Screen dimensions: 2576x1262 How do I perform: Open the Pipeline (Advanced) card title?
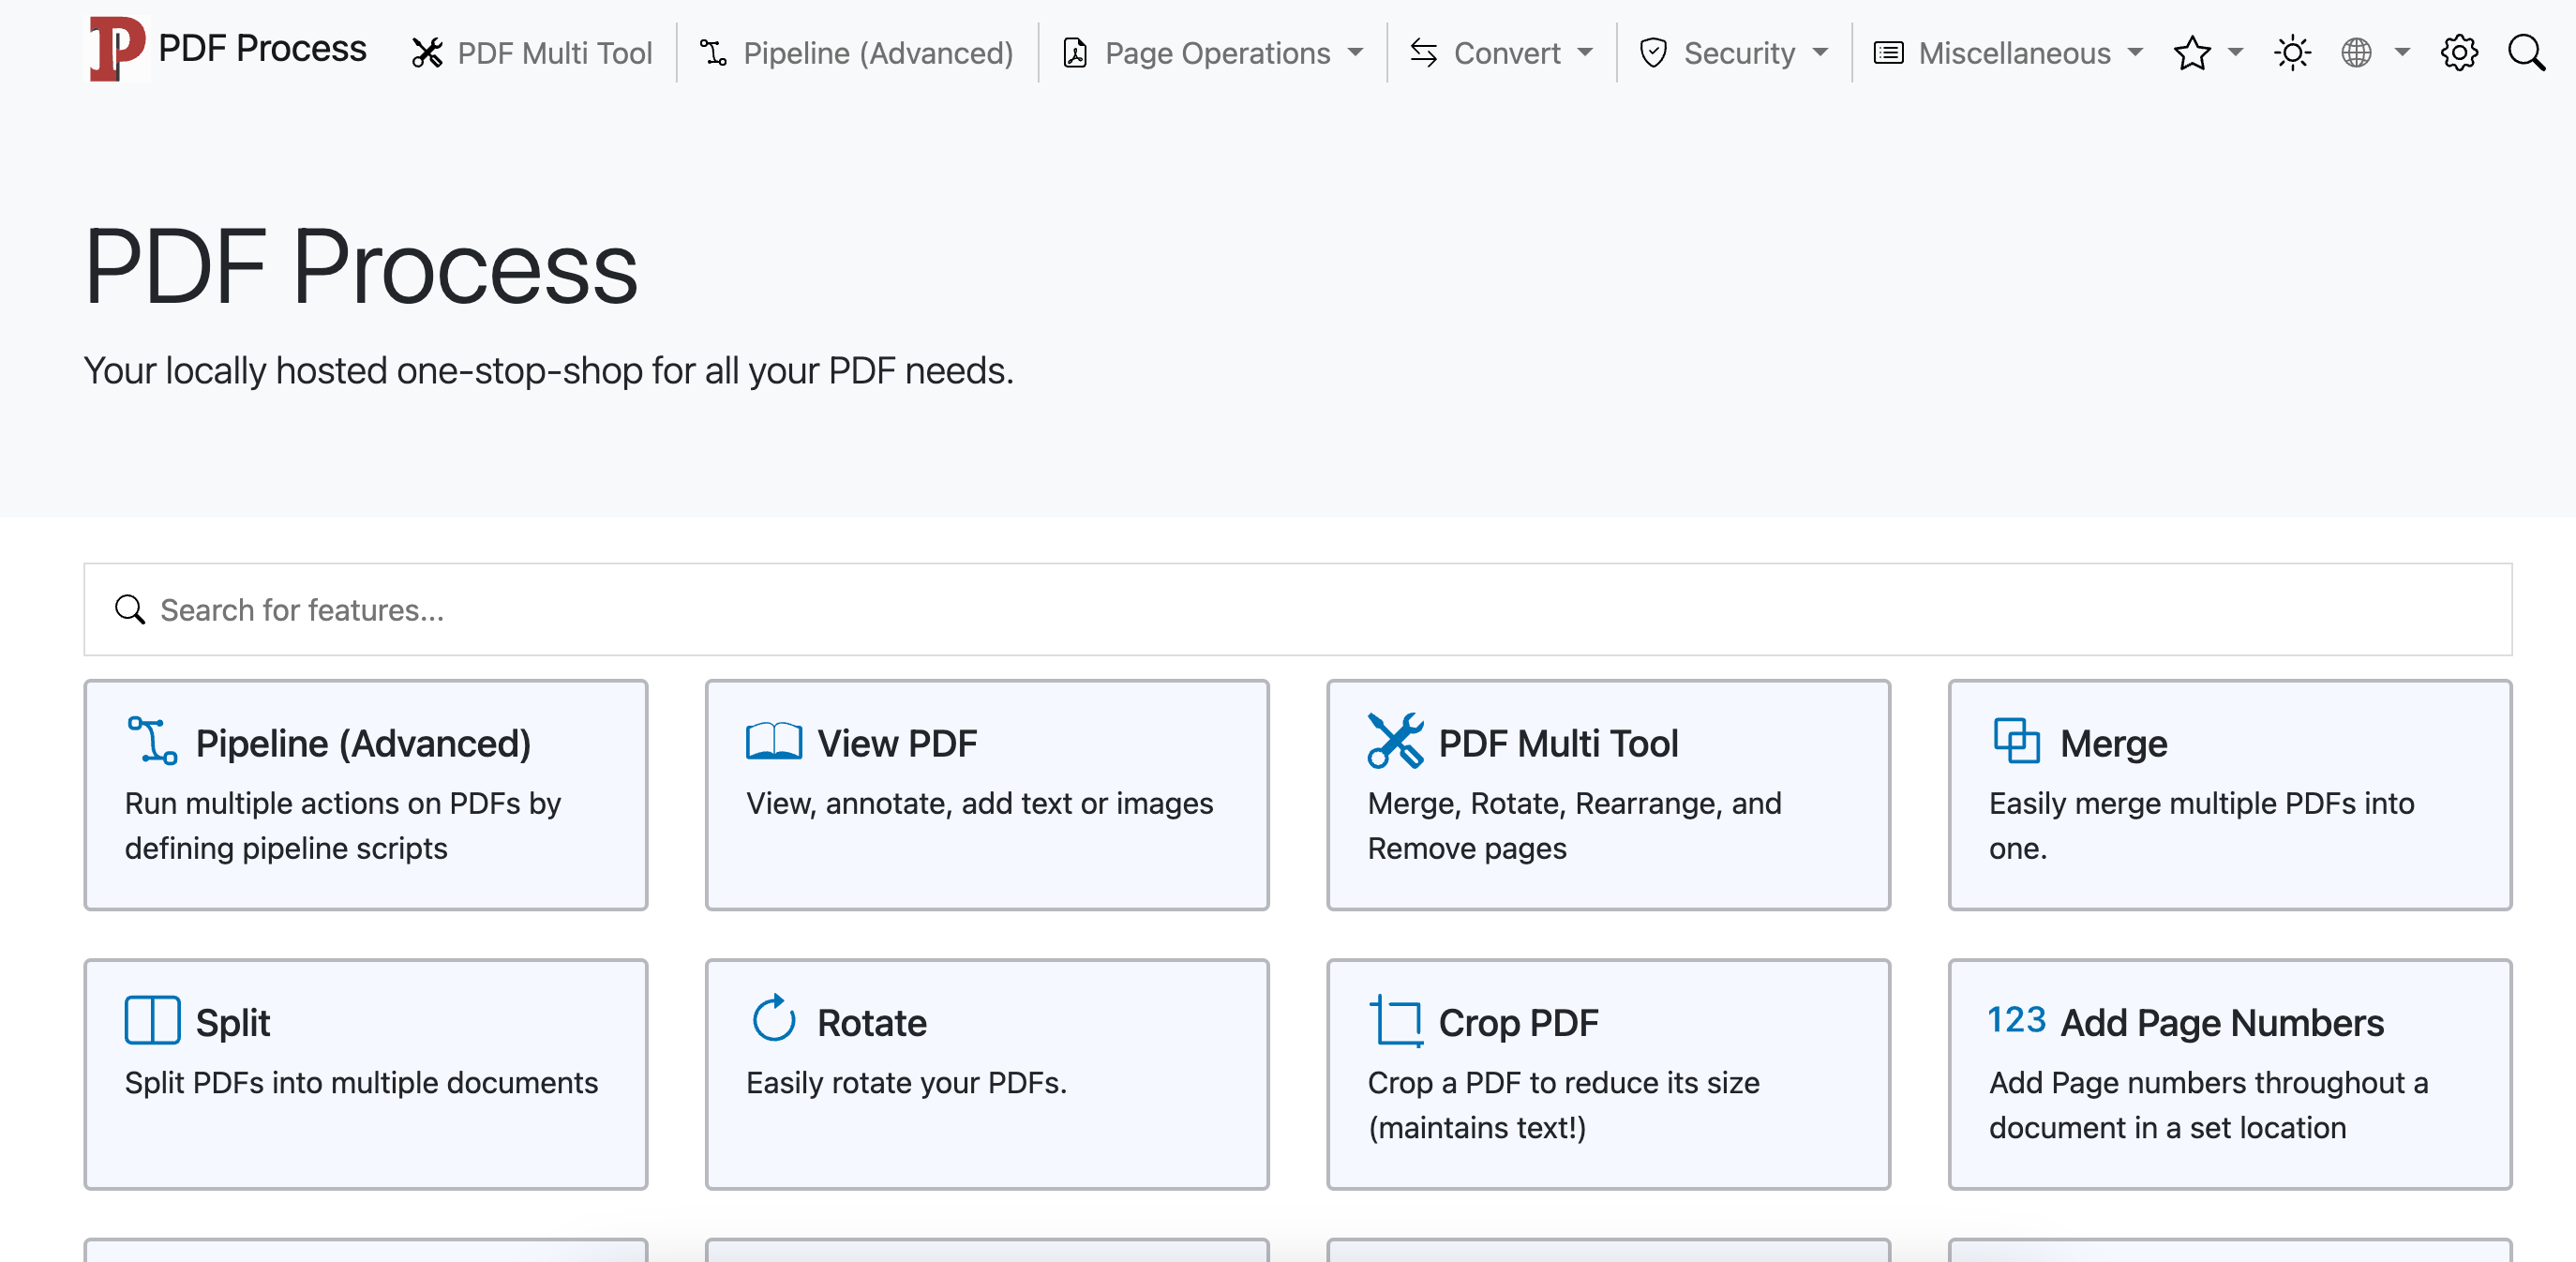click(x=363, y=743)
